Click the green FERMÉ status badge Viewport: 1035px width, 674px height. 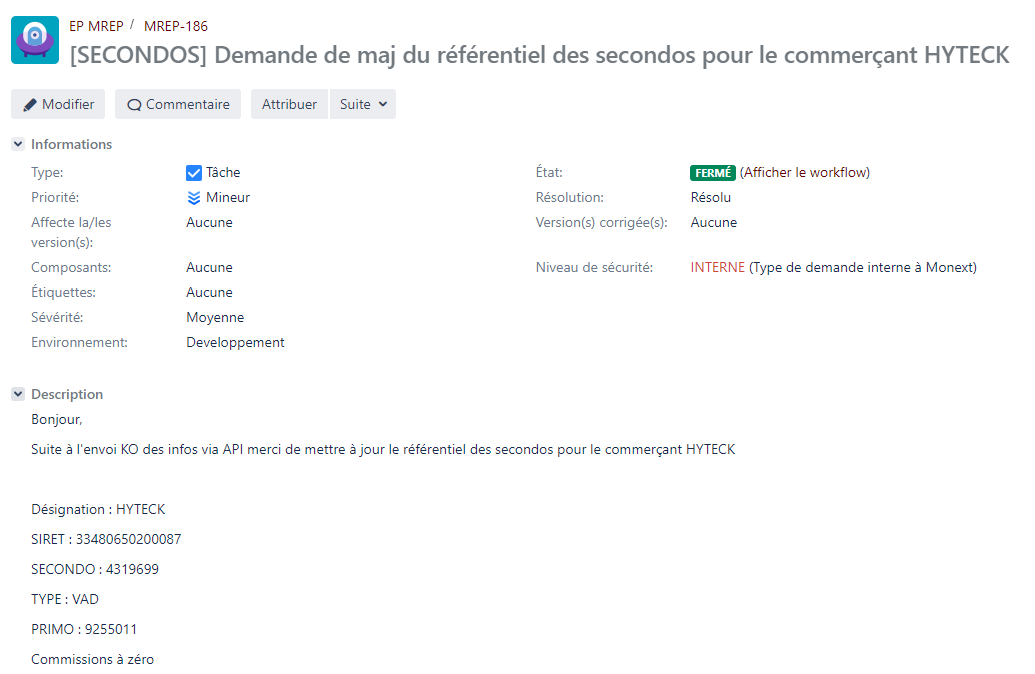tap(712, 172)
